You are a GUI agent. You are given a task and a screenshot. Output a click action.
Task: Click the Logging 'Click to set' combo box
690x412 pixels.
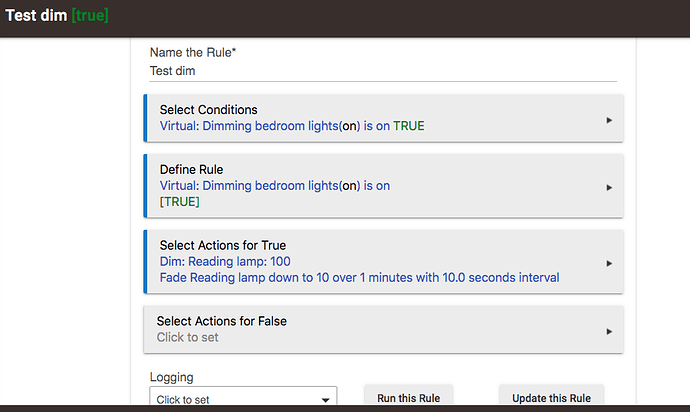pyautogui.click(x=243, y=396)
